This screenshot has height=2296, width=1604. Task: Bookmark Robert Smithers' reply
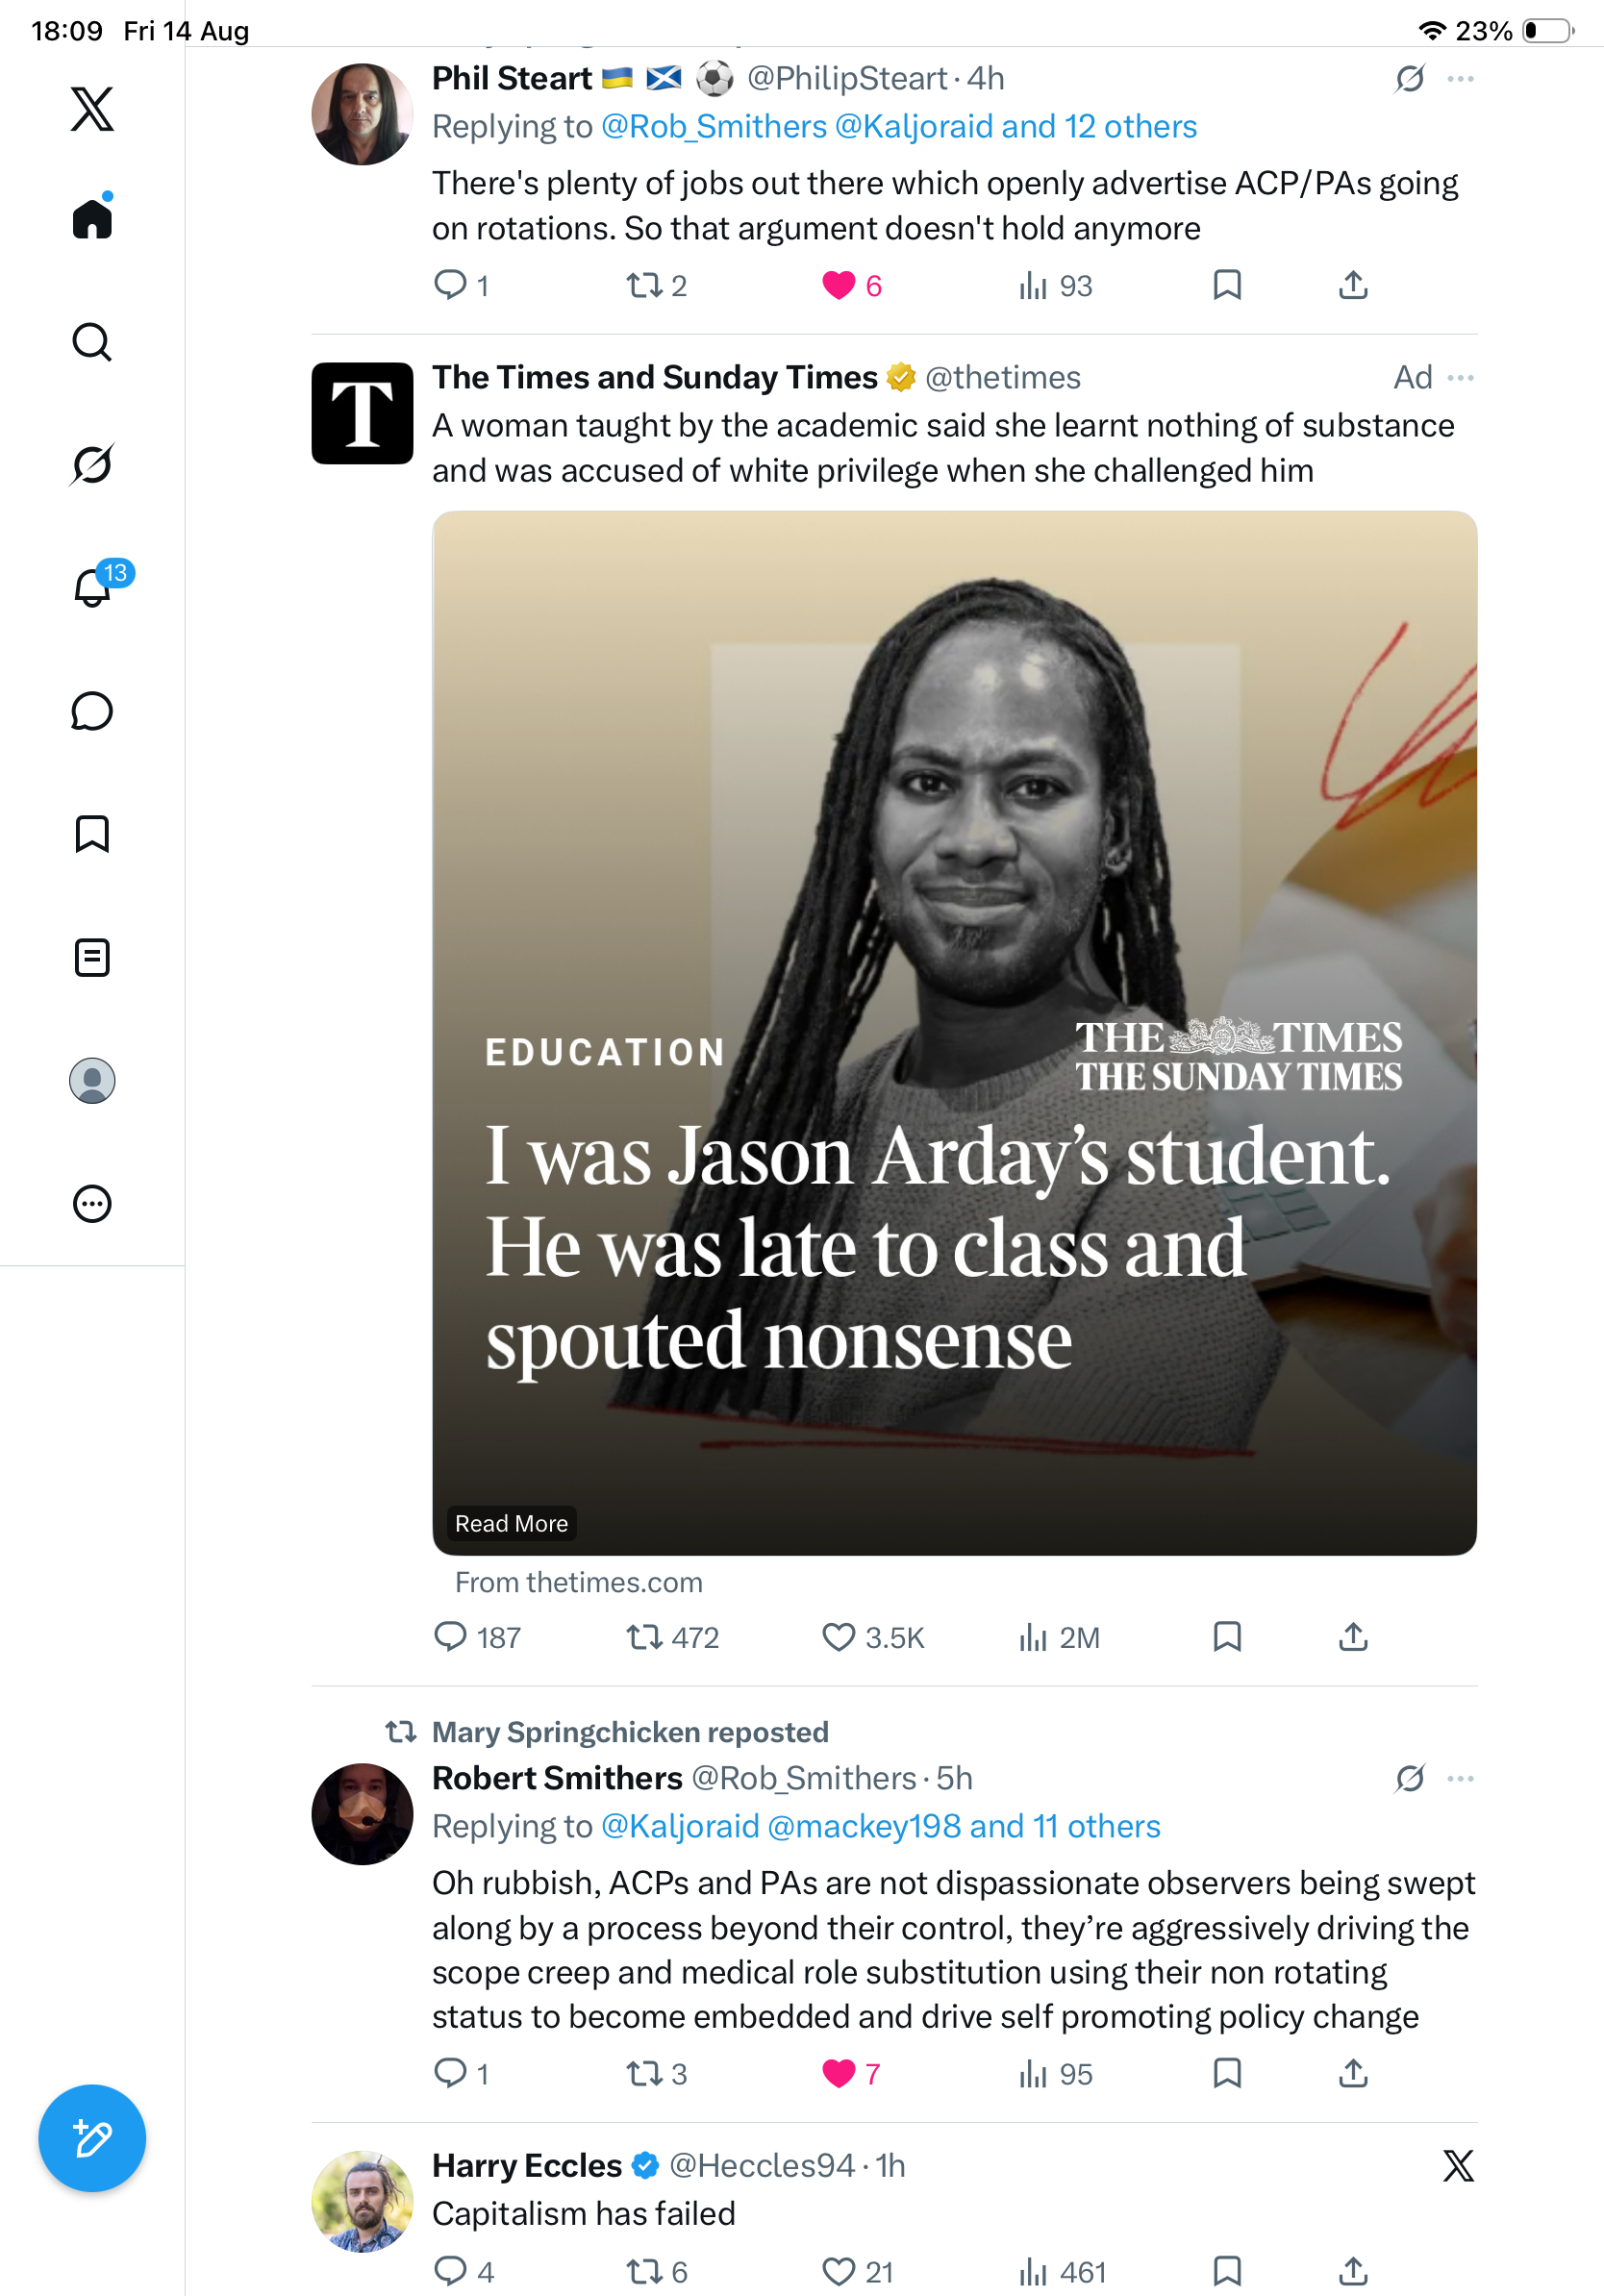1227,2073
